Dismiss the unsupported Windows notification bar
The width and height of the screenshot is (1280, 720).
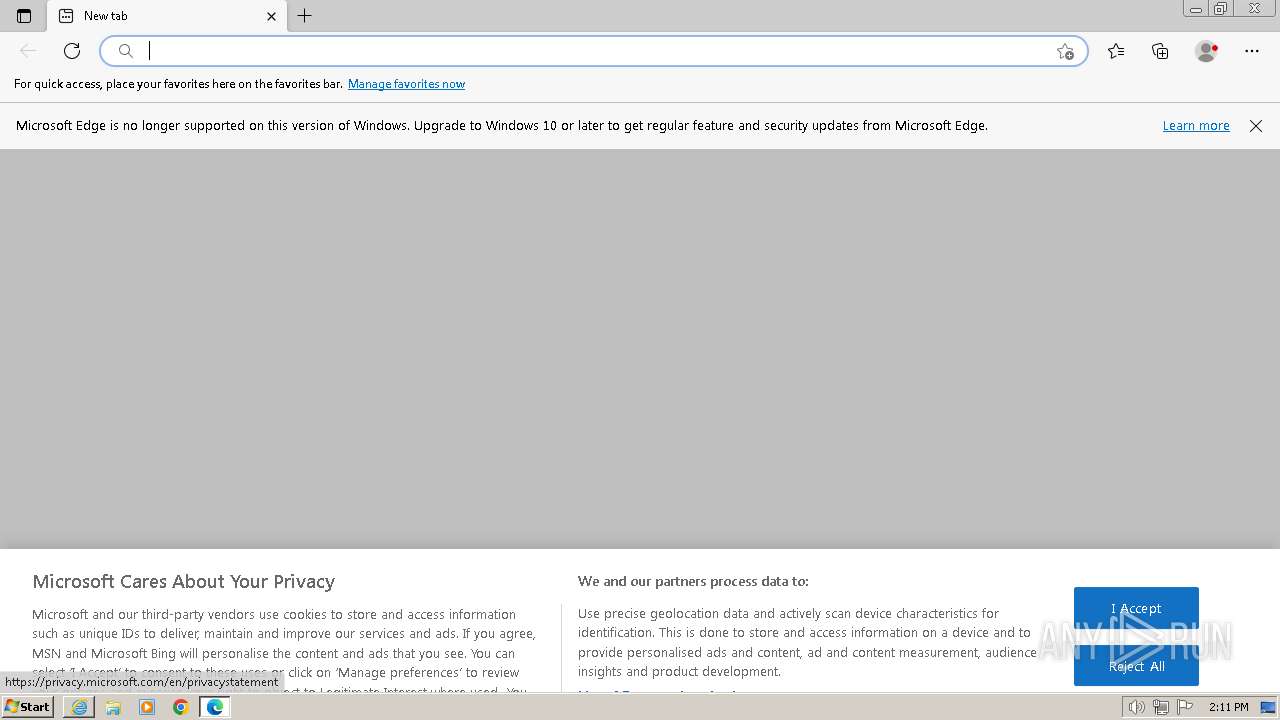coord(1256,126)
